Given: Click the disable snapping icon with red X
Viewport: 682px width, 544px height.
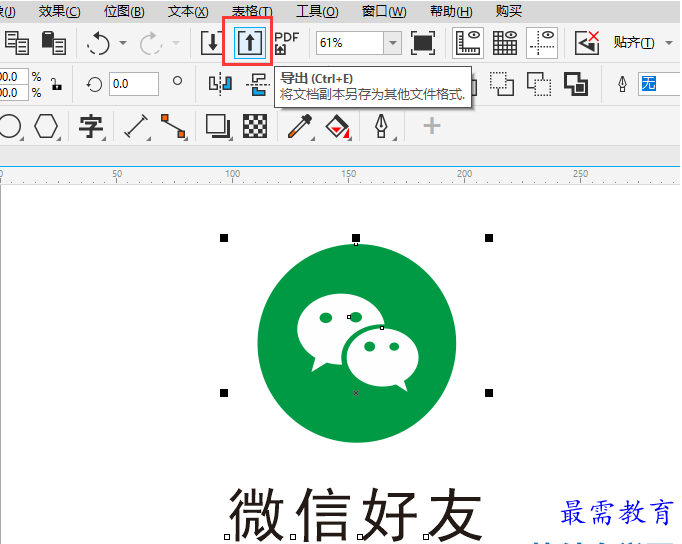Looking at the screenshot, I should tap(587, 43).
